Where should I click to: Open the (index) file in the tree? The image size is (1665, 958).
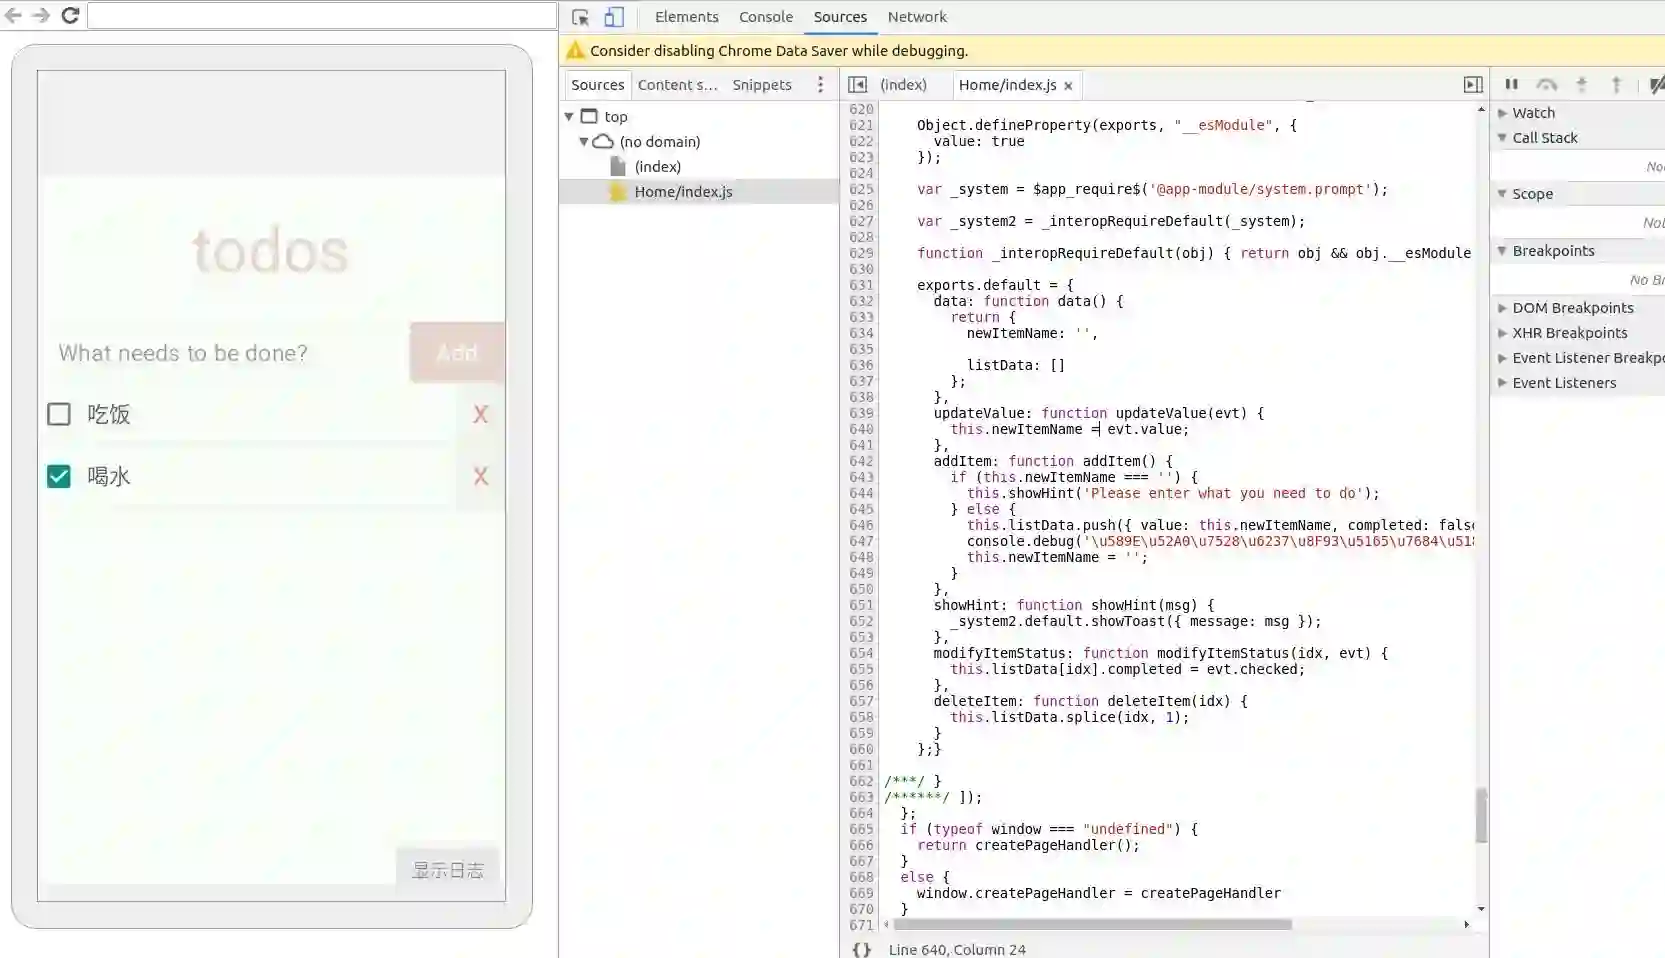658,167
